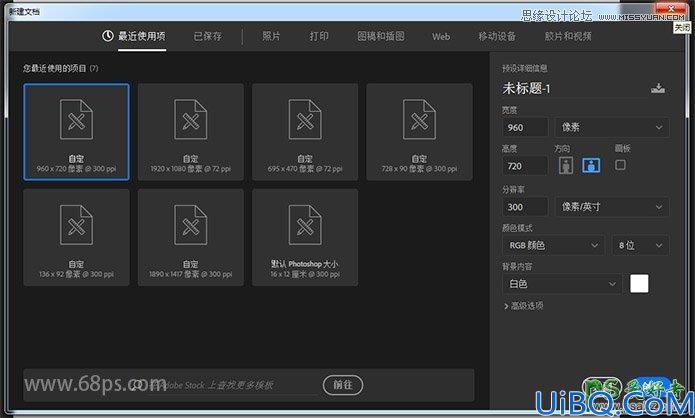Switch to 移动设备 tab
Image resolution: width=695 pixels, height=418 pixels.
(x=497, y=36)
